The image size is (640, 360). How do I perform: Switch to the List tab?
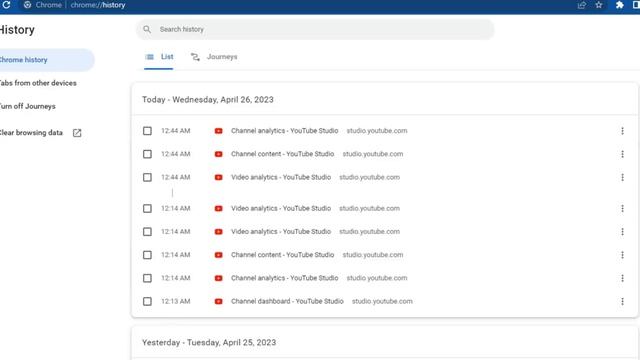click(159, 57)
